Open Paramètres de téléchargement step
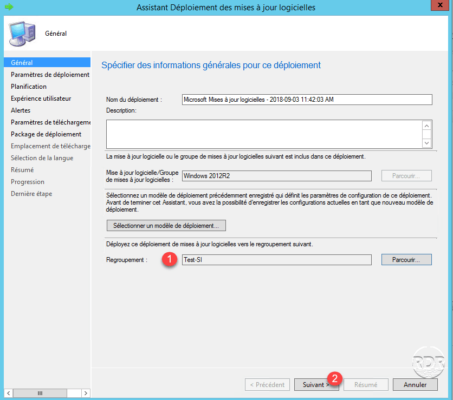This screenshot has height=400, width=453. pos(50,122)
